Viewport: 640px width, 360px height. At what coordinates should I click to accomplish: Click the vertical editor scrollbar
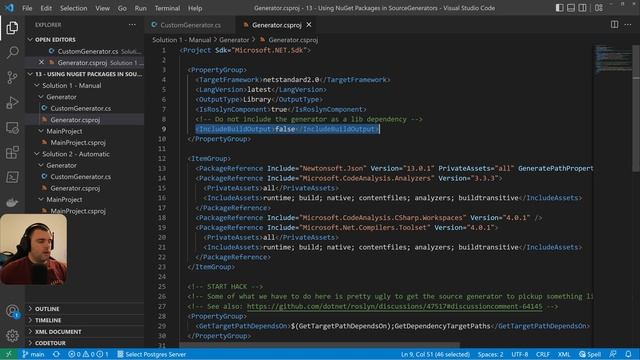636,108
